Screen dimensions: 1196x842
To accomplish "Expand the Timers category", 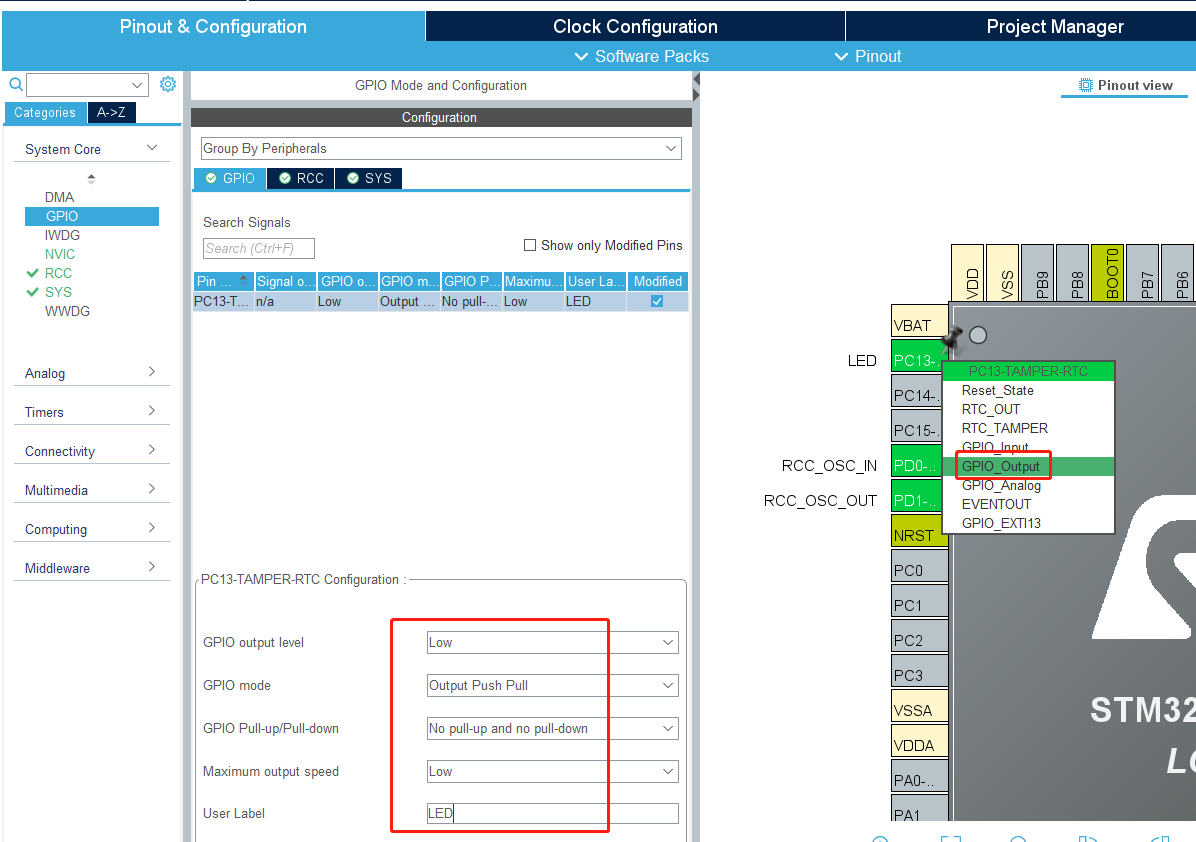I will 90,412.
